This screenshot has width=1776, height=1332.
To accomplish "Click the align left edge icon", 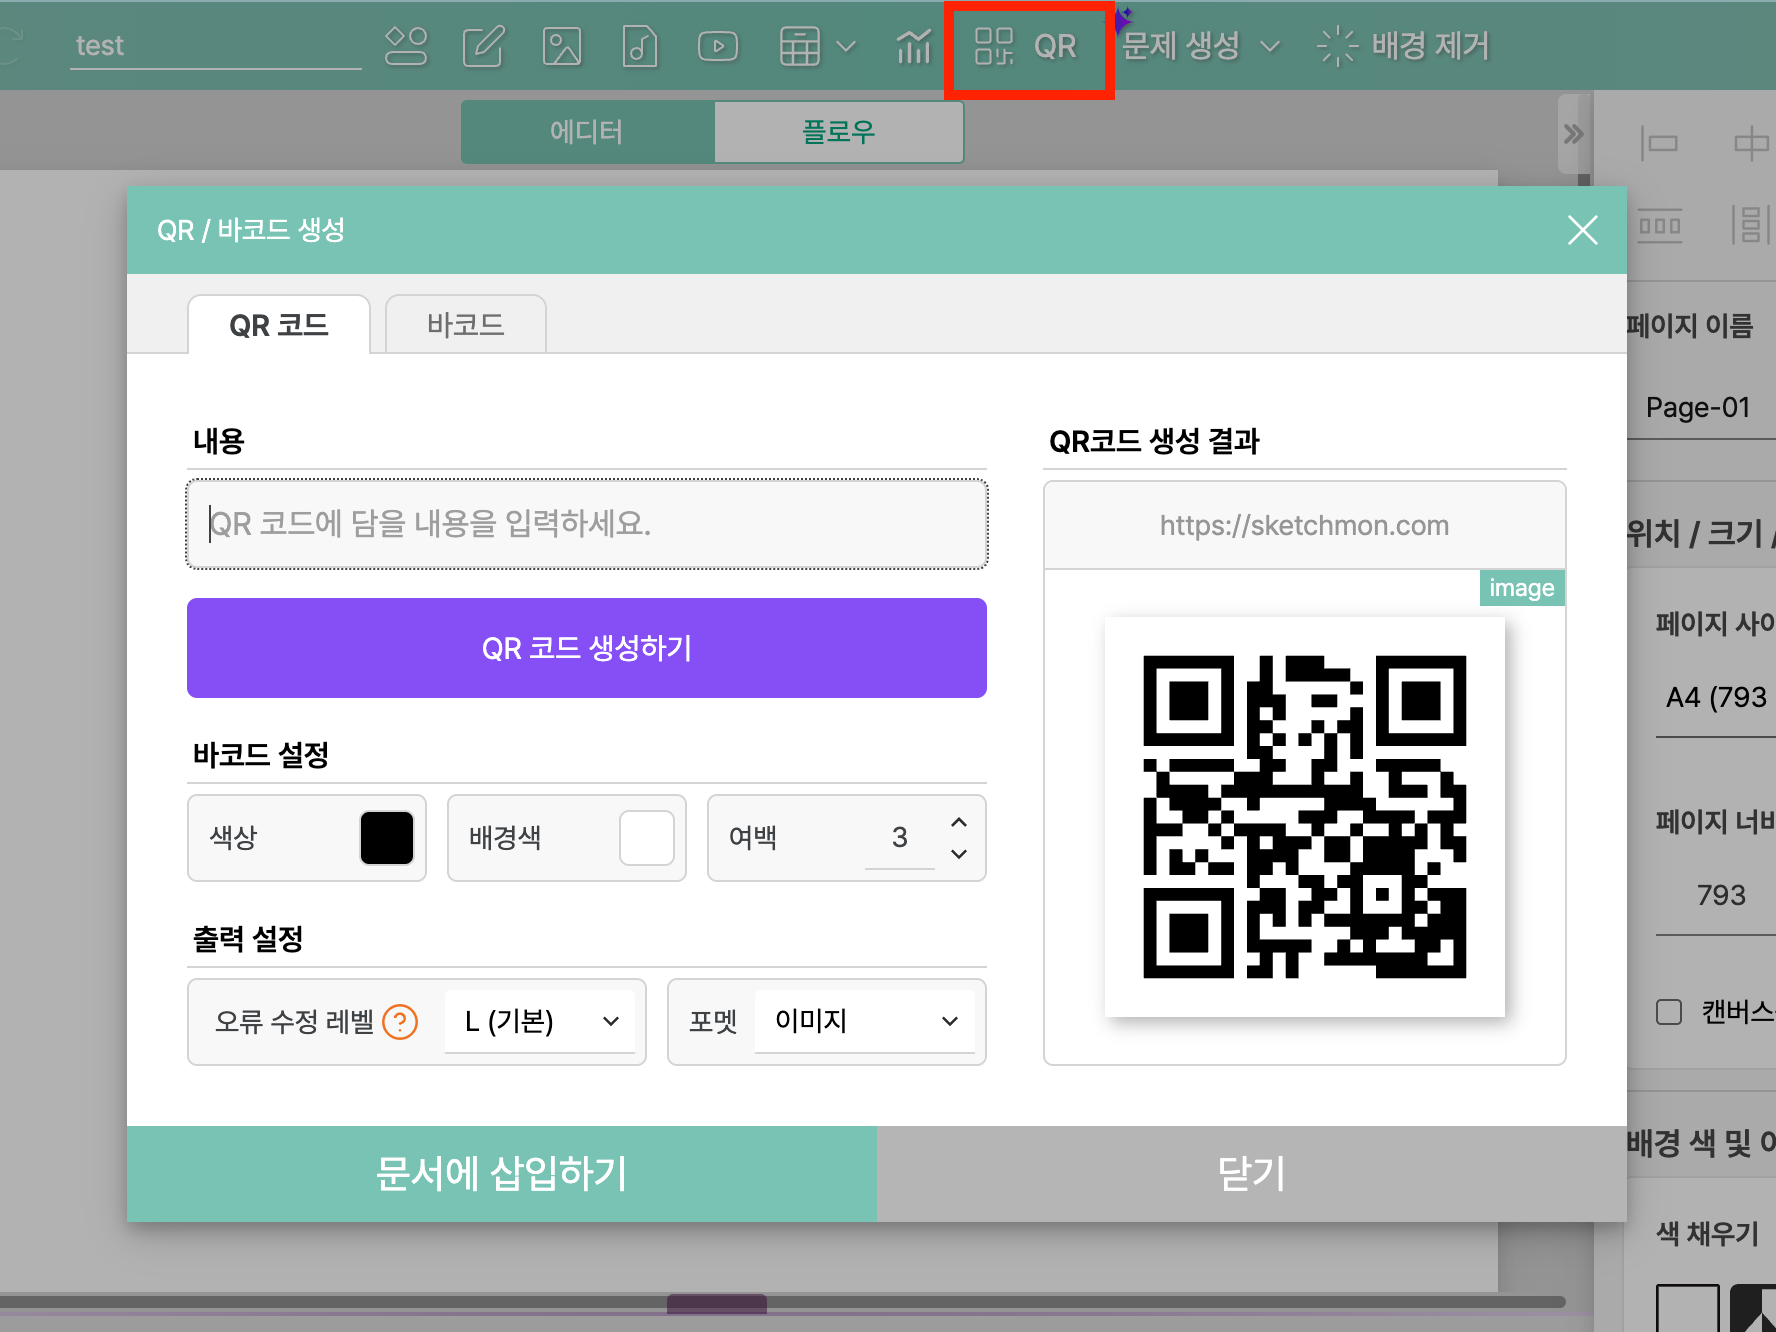I will tap(1659, 143).
